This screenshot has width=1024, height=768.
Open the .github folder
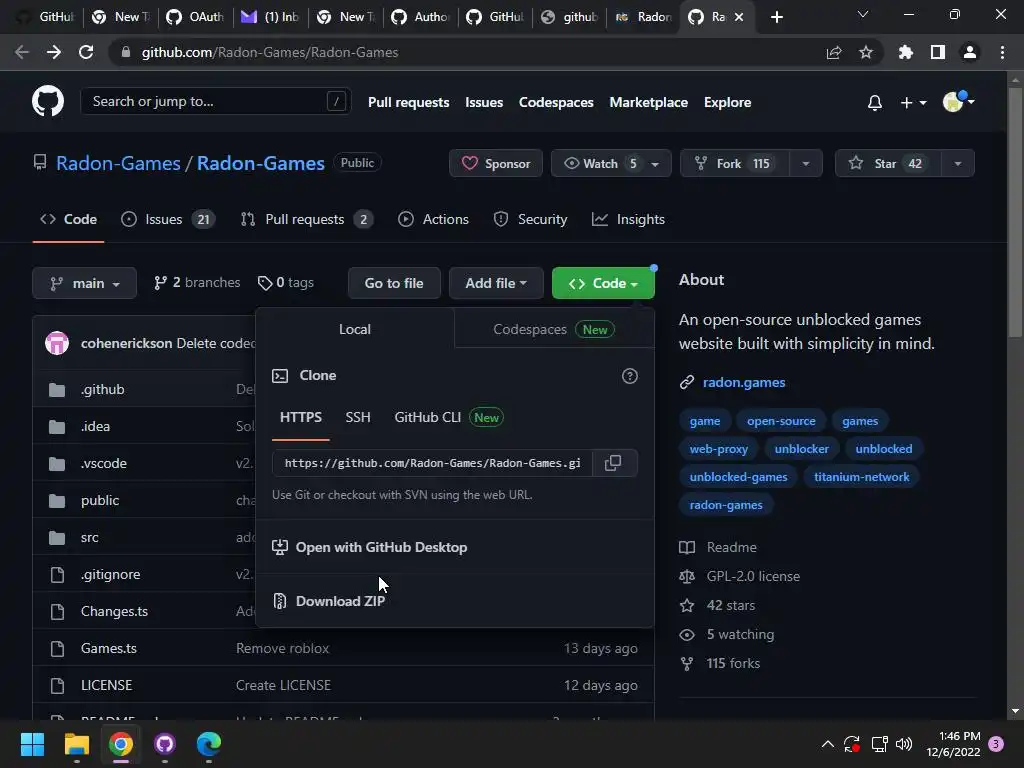coord(103,389)
